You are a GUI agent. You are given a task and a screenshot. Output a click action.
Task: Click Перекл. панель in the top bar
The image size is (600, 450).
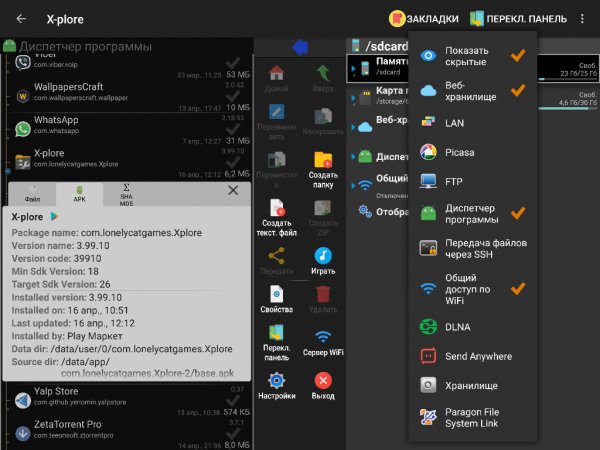click(518, 18)
